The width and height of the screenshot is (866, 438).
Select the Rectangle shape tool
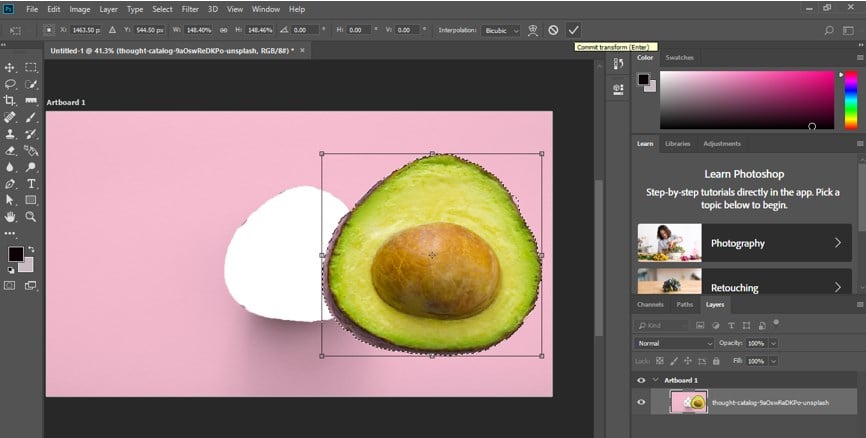click(31, 200)
